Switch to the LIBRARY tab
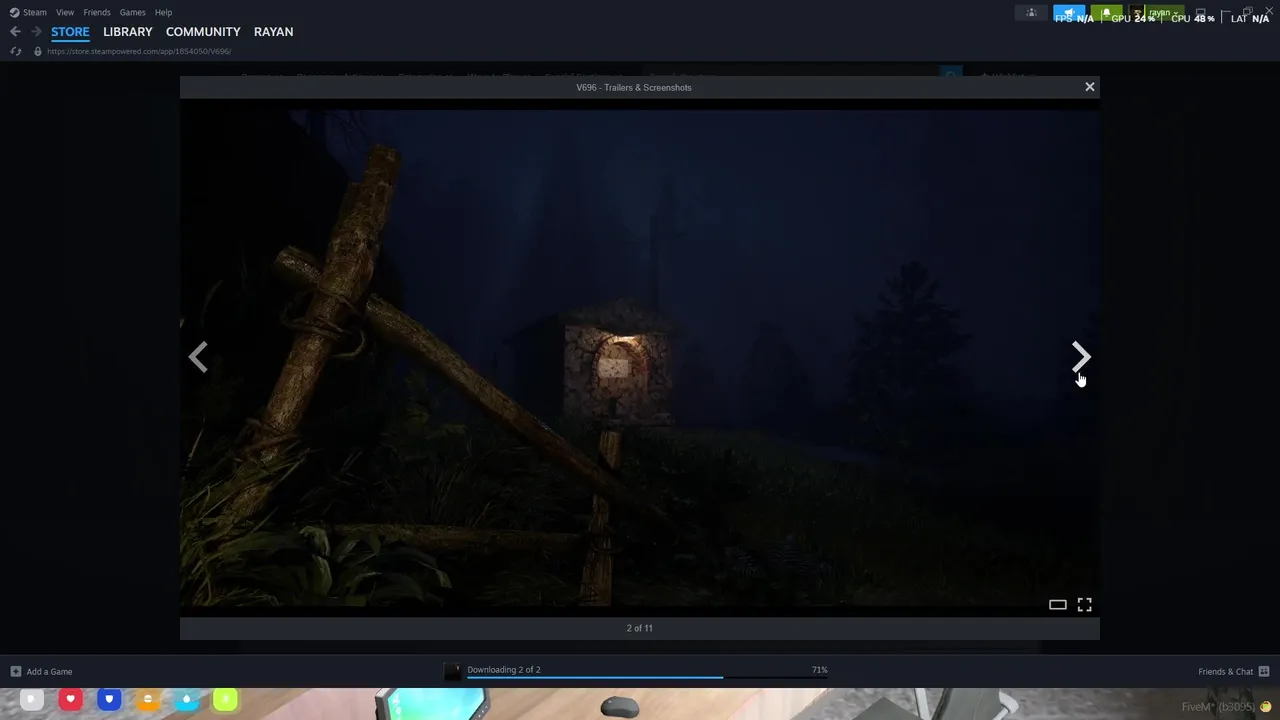1280x720 pixels. point(128,32)
